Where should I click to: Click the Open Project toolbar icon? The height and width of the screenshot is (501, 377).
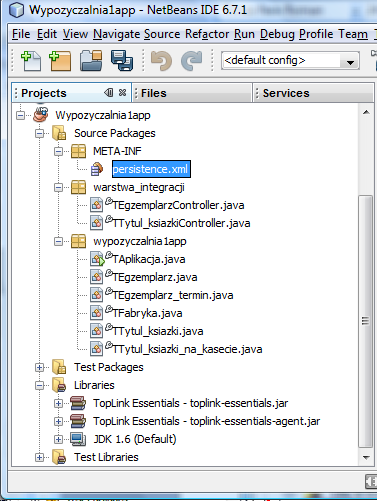pyautogui.click(x=91, y=60)
